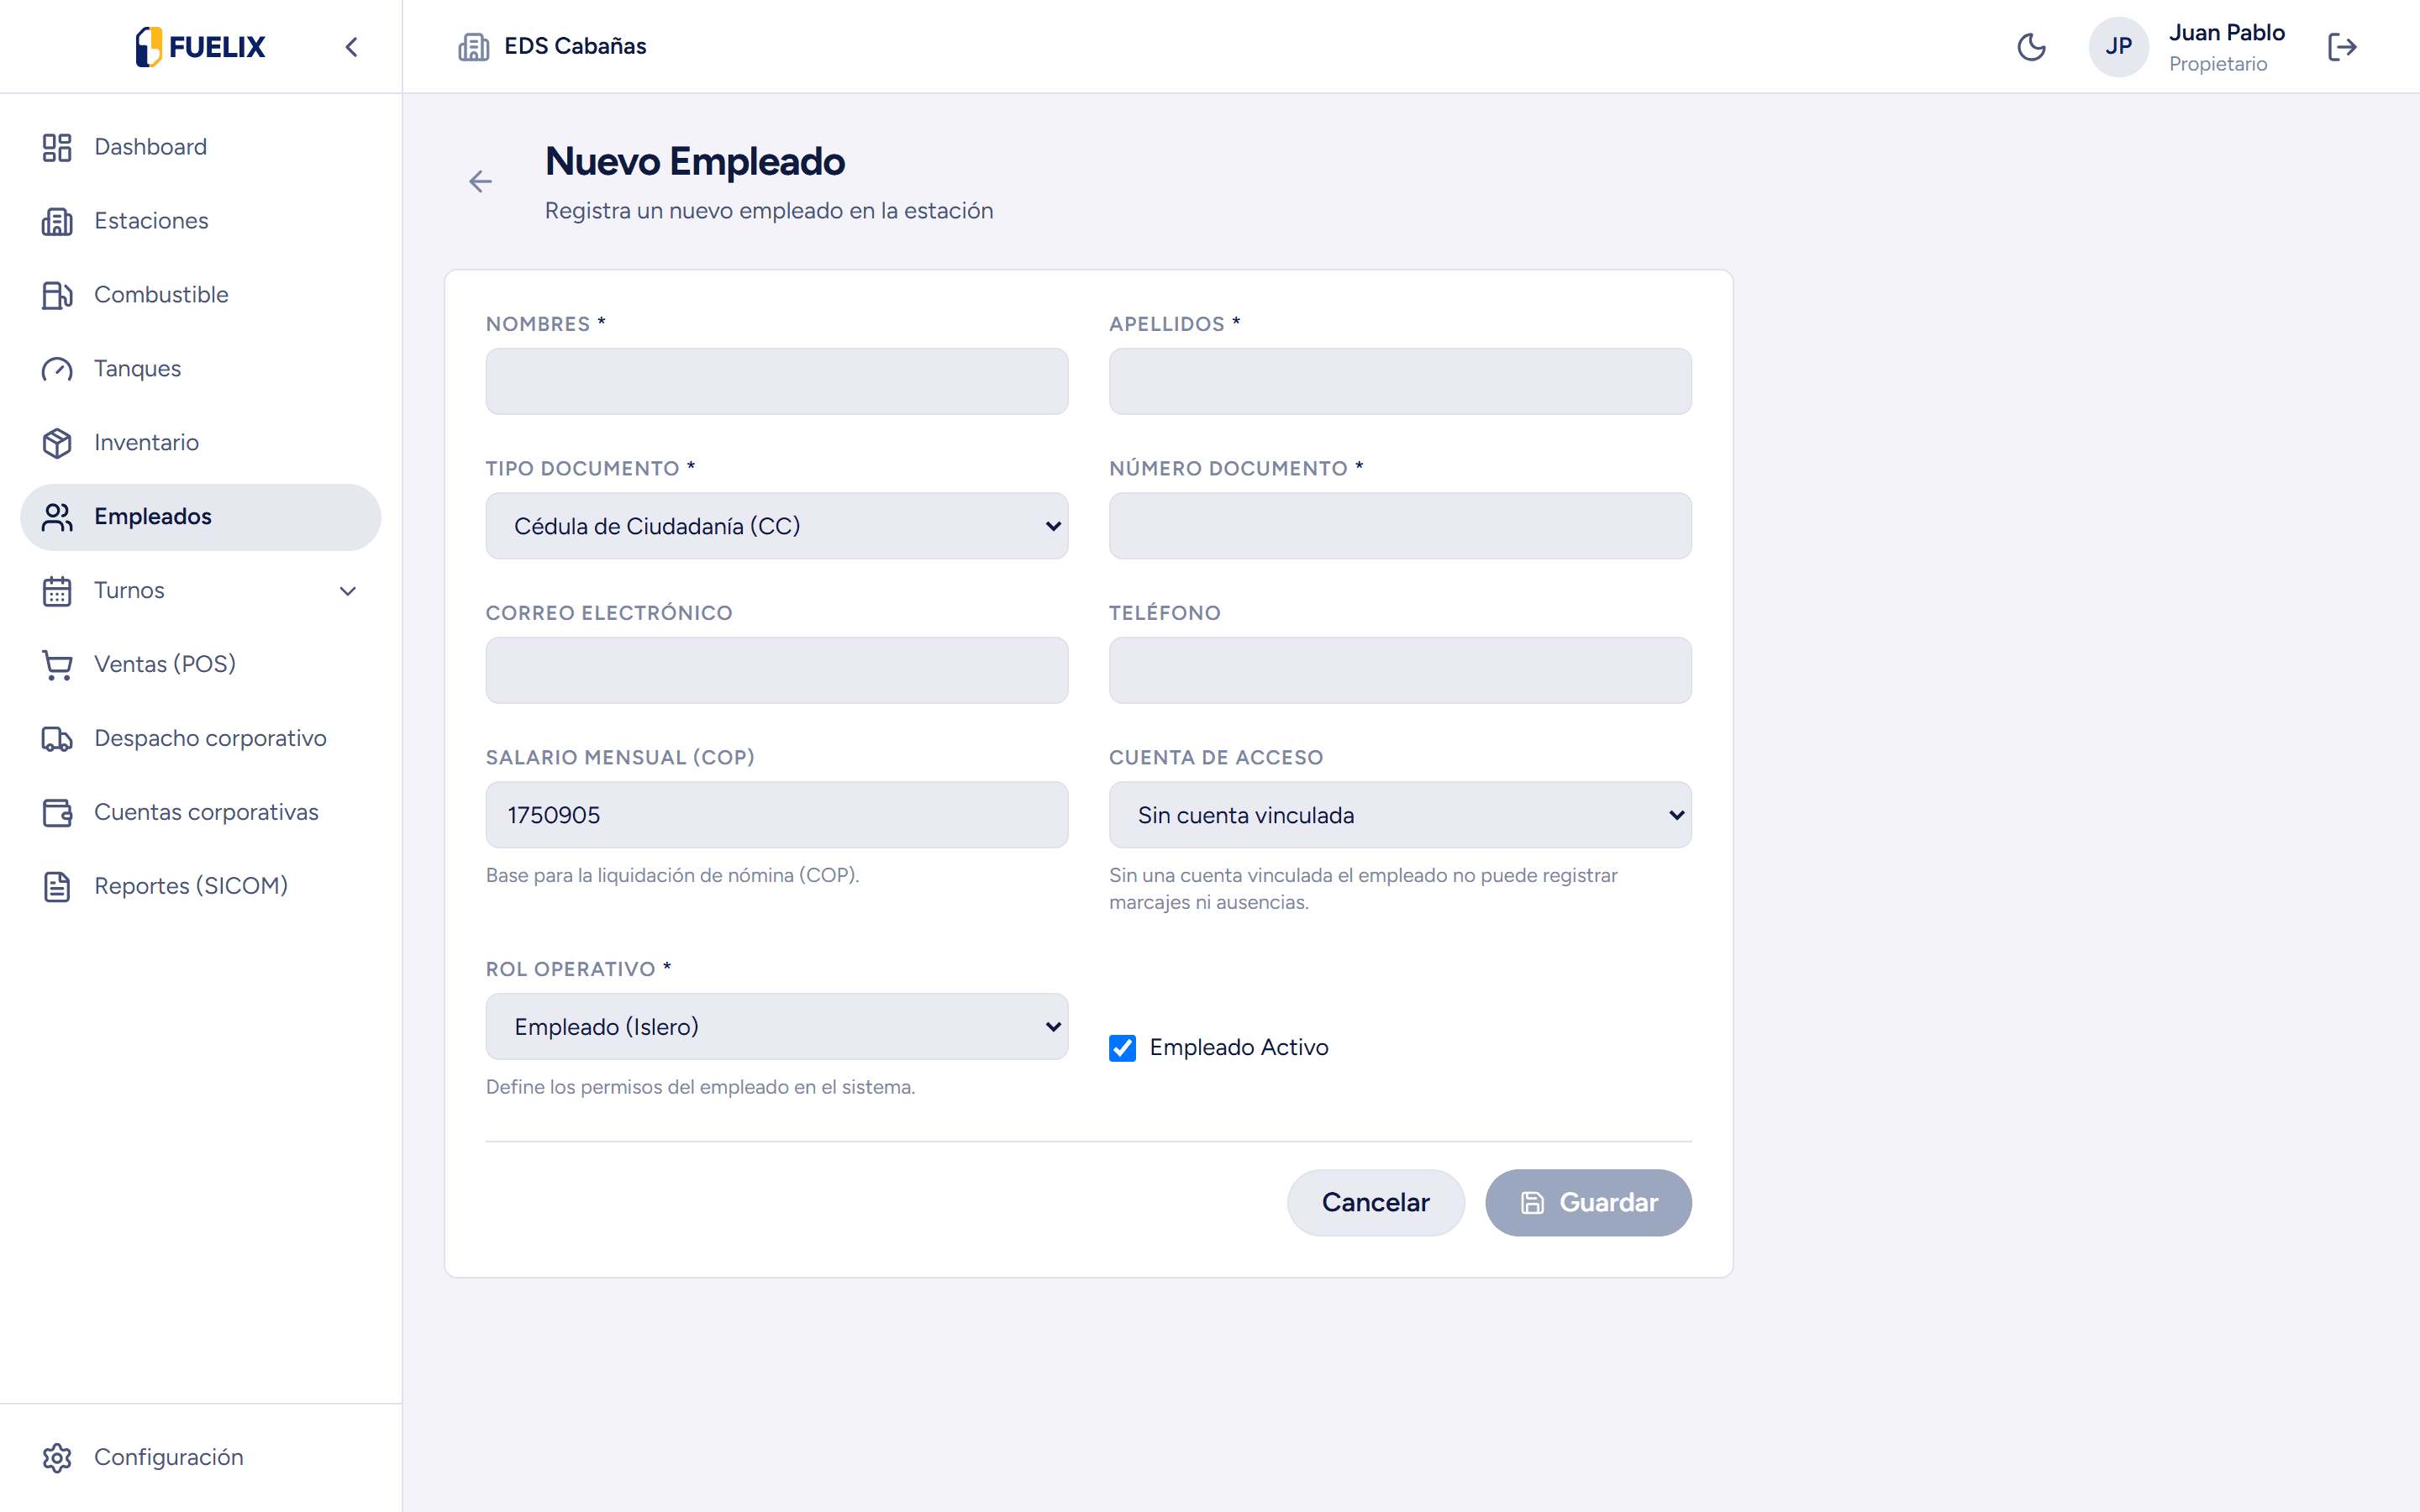The image size is (2420, 1512).
Task: Select Empleados menu item
Action: (x=200, y=517)
